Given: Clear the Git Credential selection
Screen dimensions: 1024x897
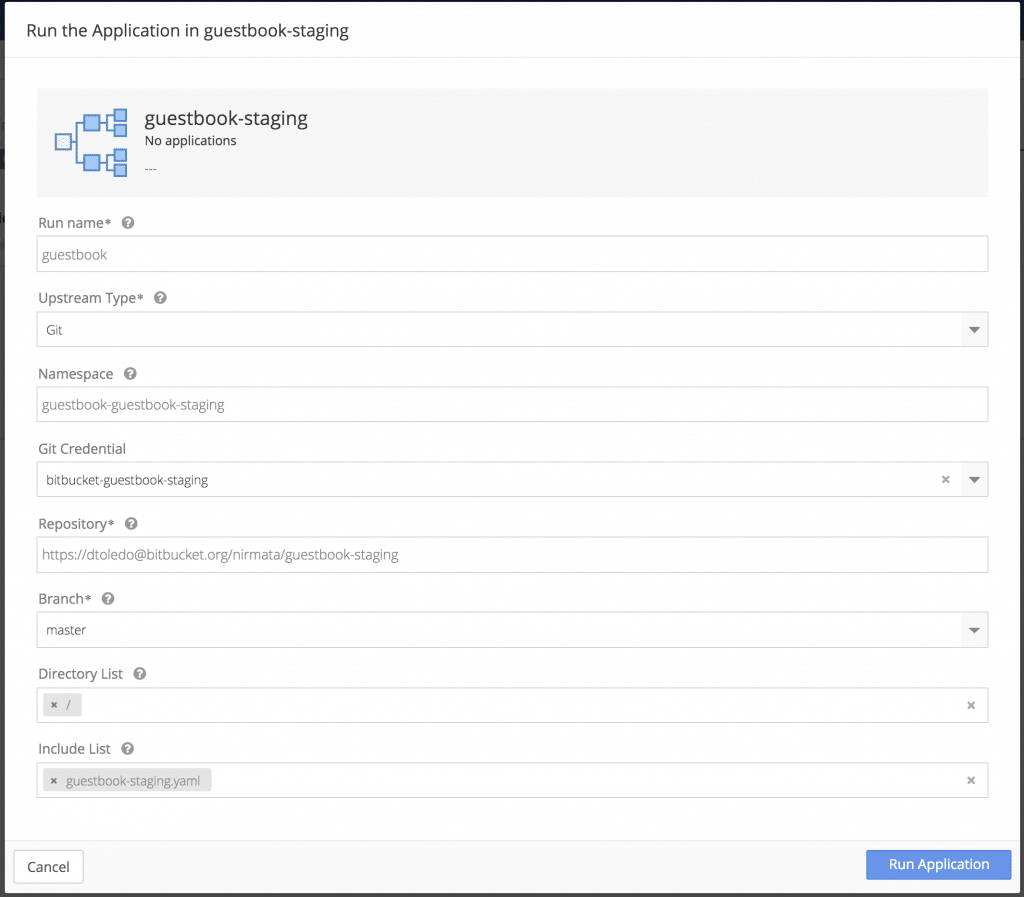Looking at the screenshot, I should 945,480.
